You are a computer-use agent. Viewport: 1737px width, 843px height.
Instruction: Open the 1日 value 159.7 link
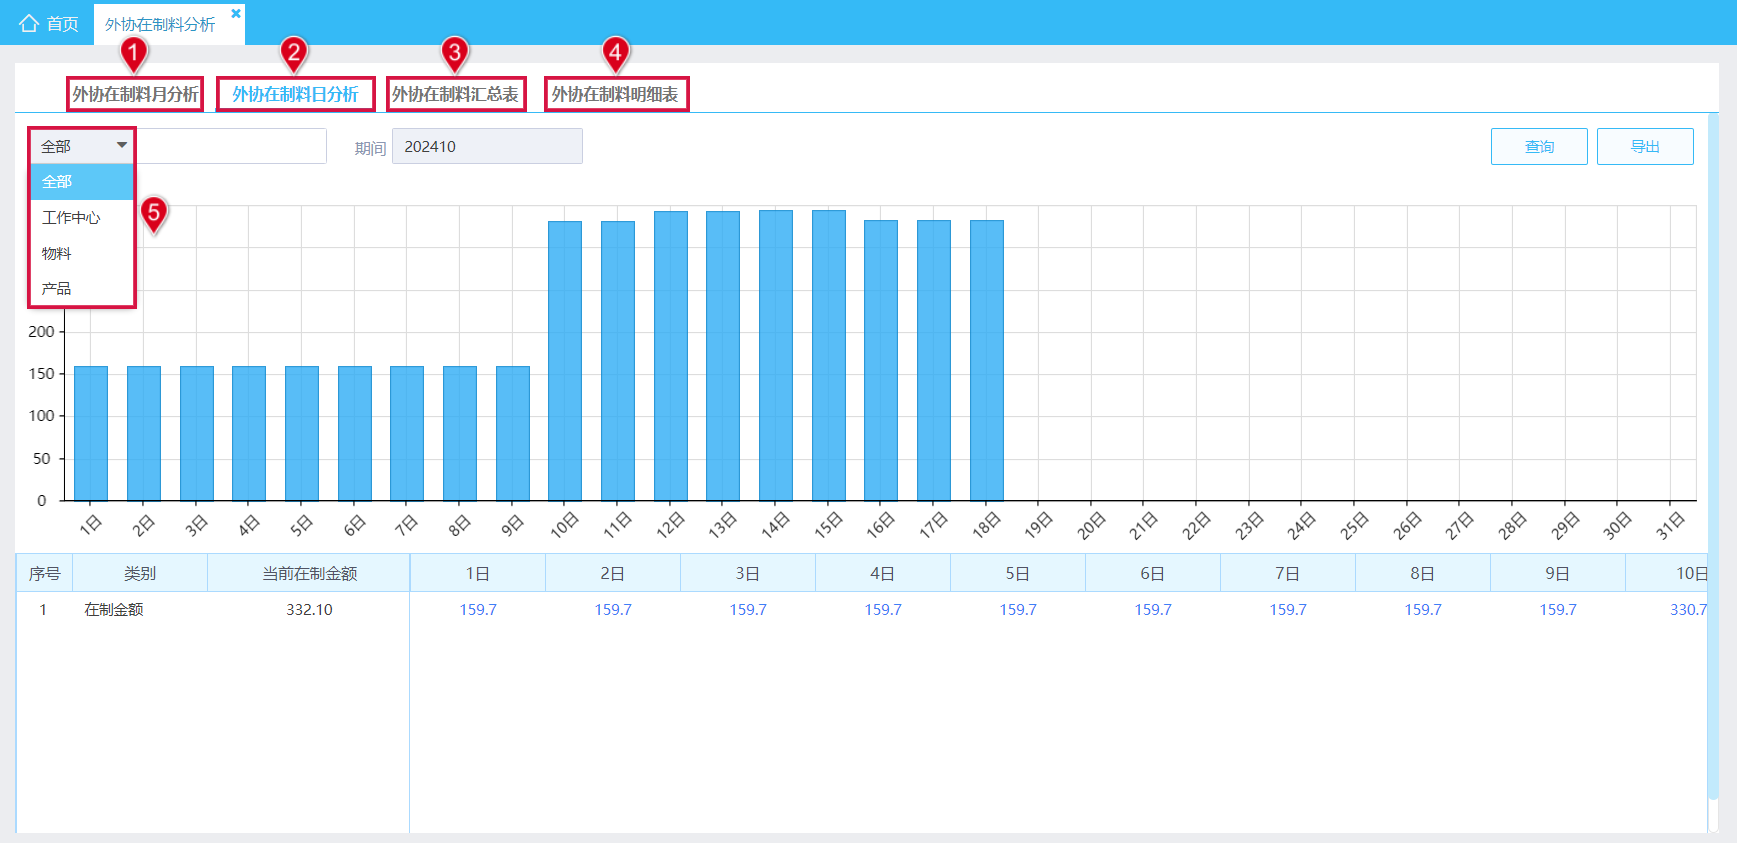pos(478,609)
